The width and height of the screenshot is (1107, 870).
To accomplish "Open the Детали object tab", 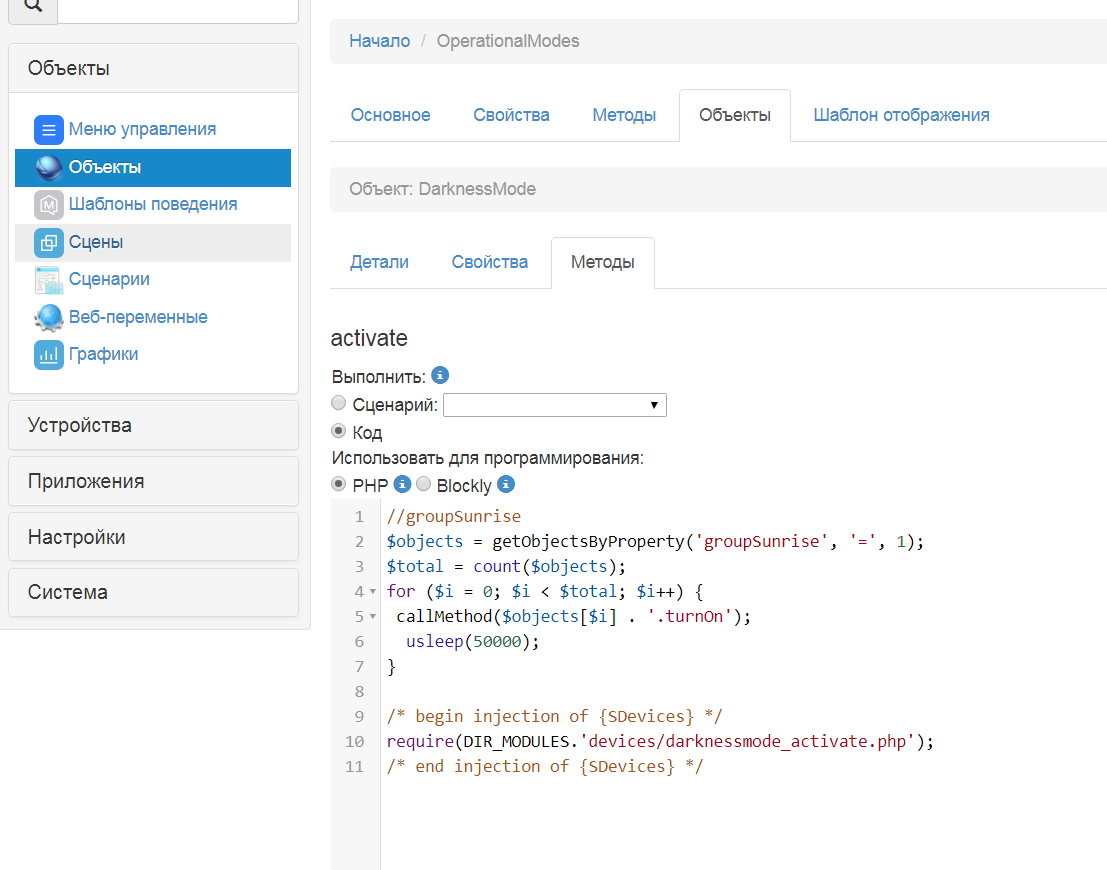I will (x=379, y=262).
